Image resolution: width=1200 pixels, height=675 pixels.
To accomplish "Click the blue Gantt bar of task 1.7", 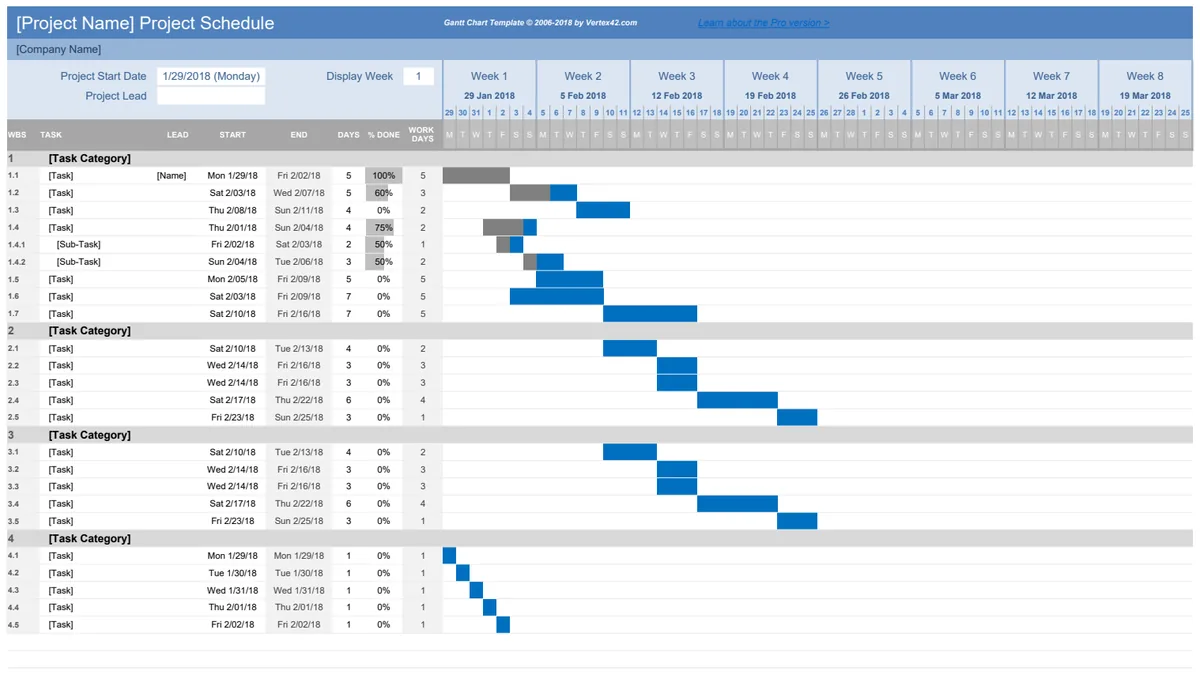I will (650, 314).
